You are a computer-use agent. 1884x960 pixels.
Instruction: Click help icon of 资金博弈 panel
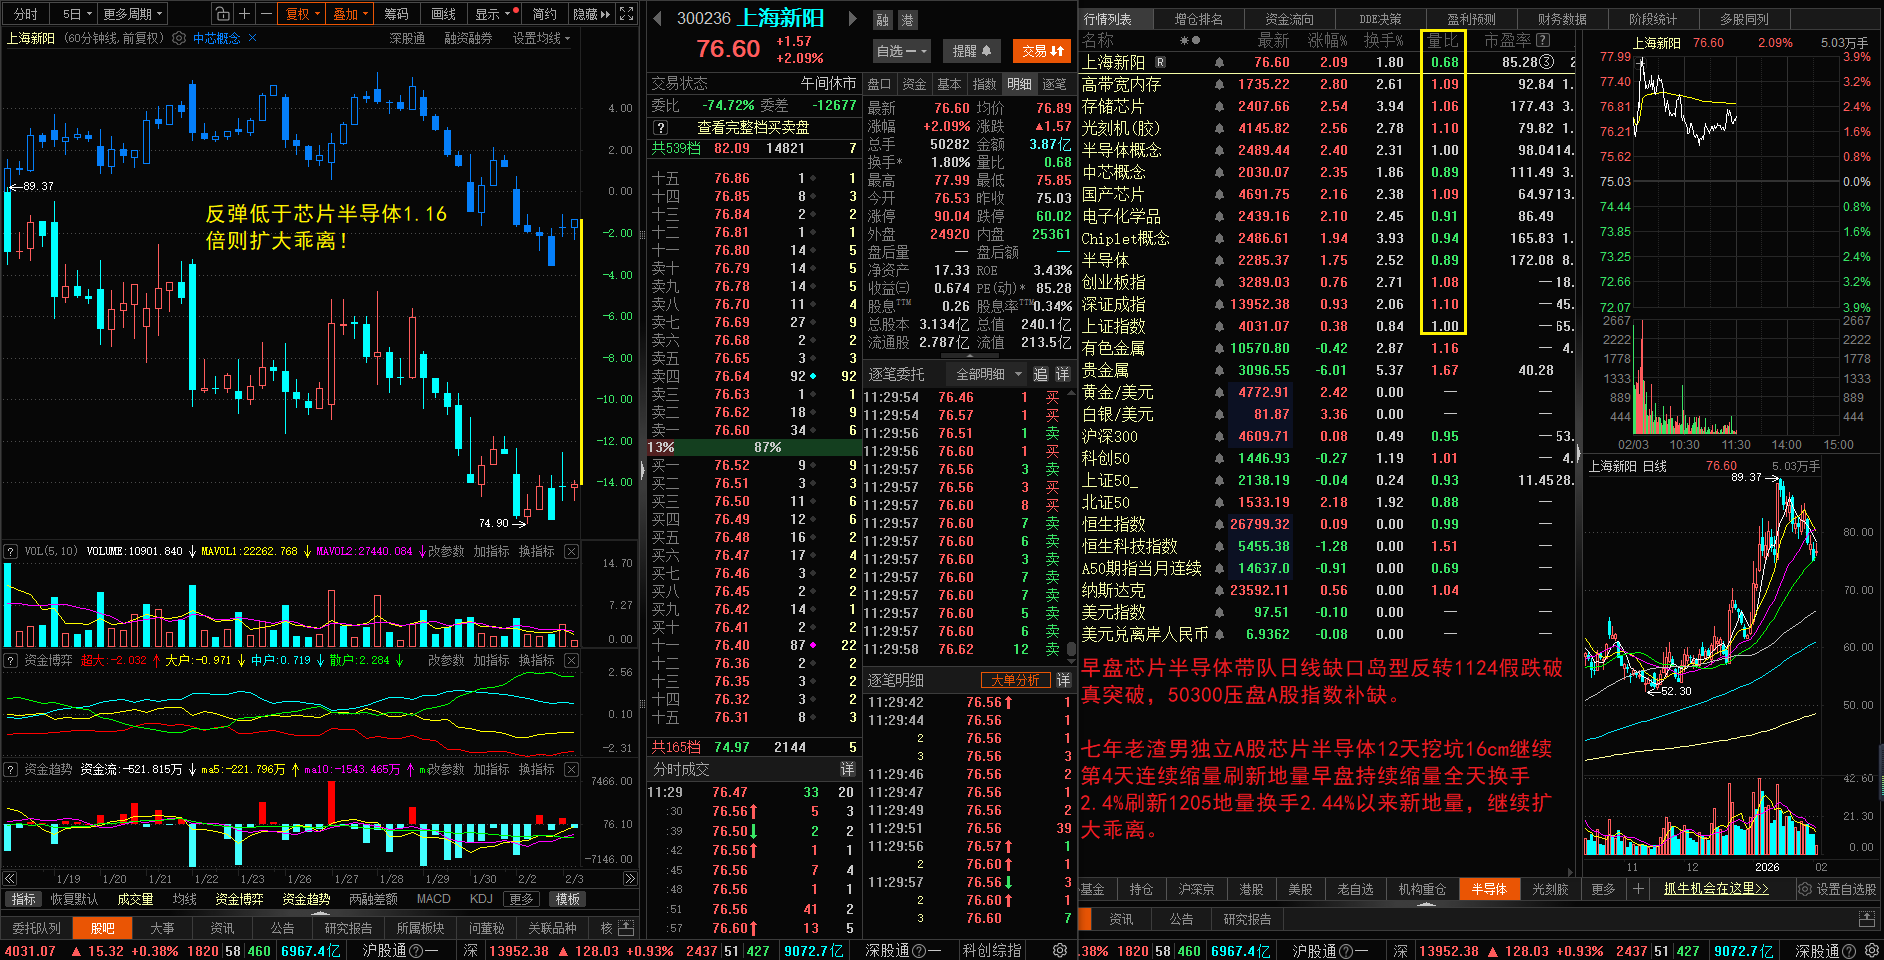11,660
